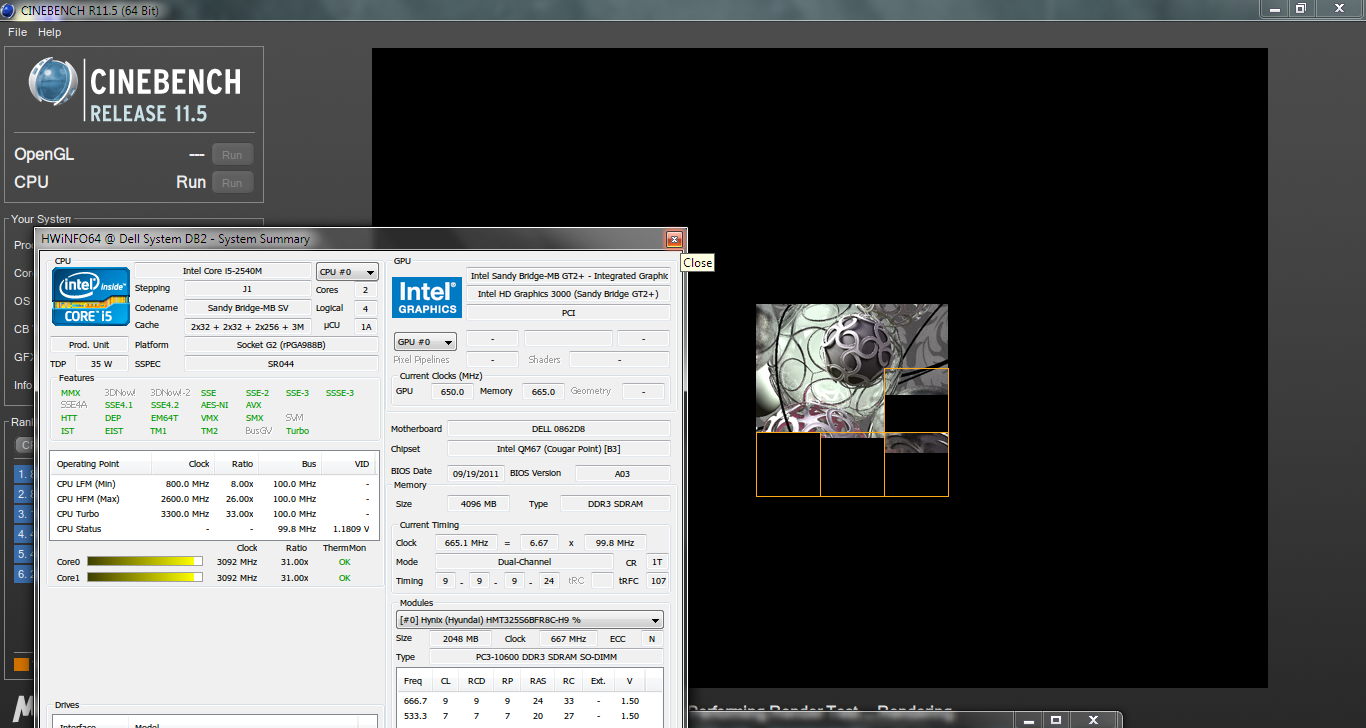1366x728 pixels.
Task: Restore down the Cinebench window
Action: click(1300, 7)
